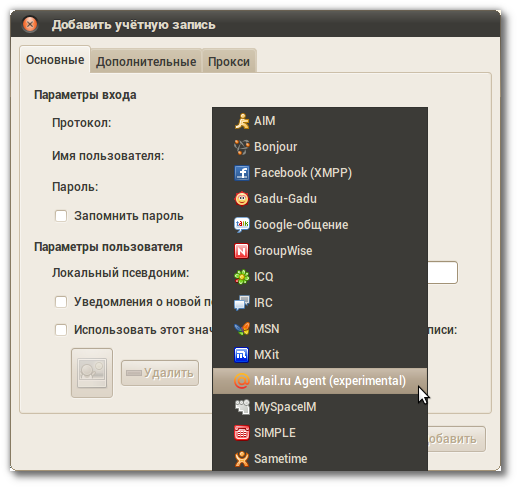Pick Google-общение protocol

coord(320,225)
